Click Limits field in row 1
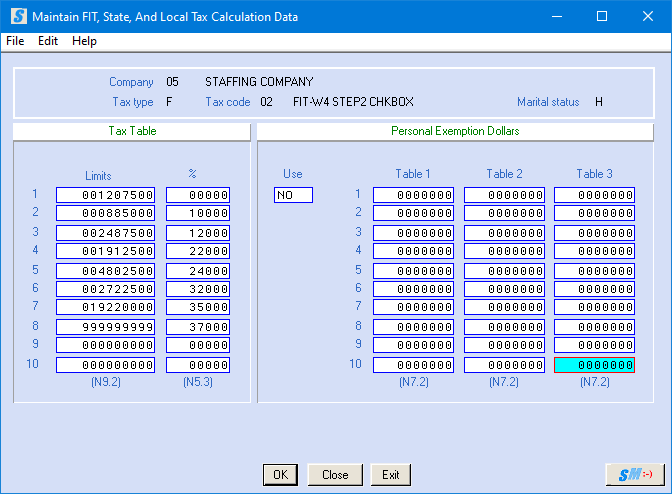Viewport: 672px width, 494px height. point(105,195)
